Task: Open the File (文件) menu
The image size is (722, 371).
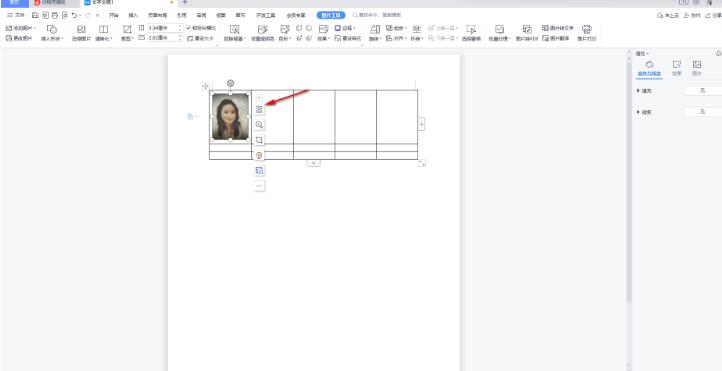Action: pyautogui.click(x=16, y=15)
